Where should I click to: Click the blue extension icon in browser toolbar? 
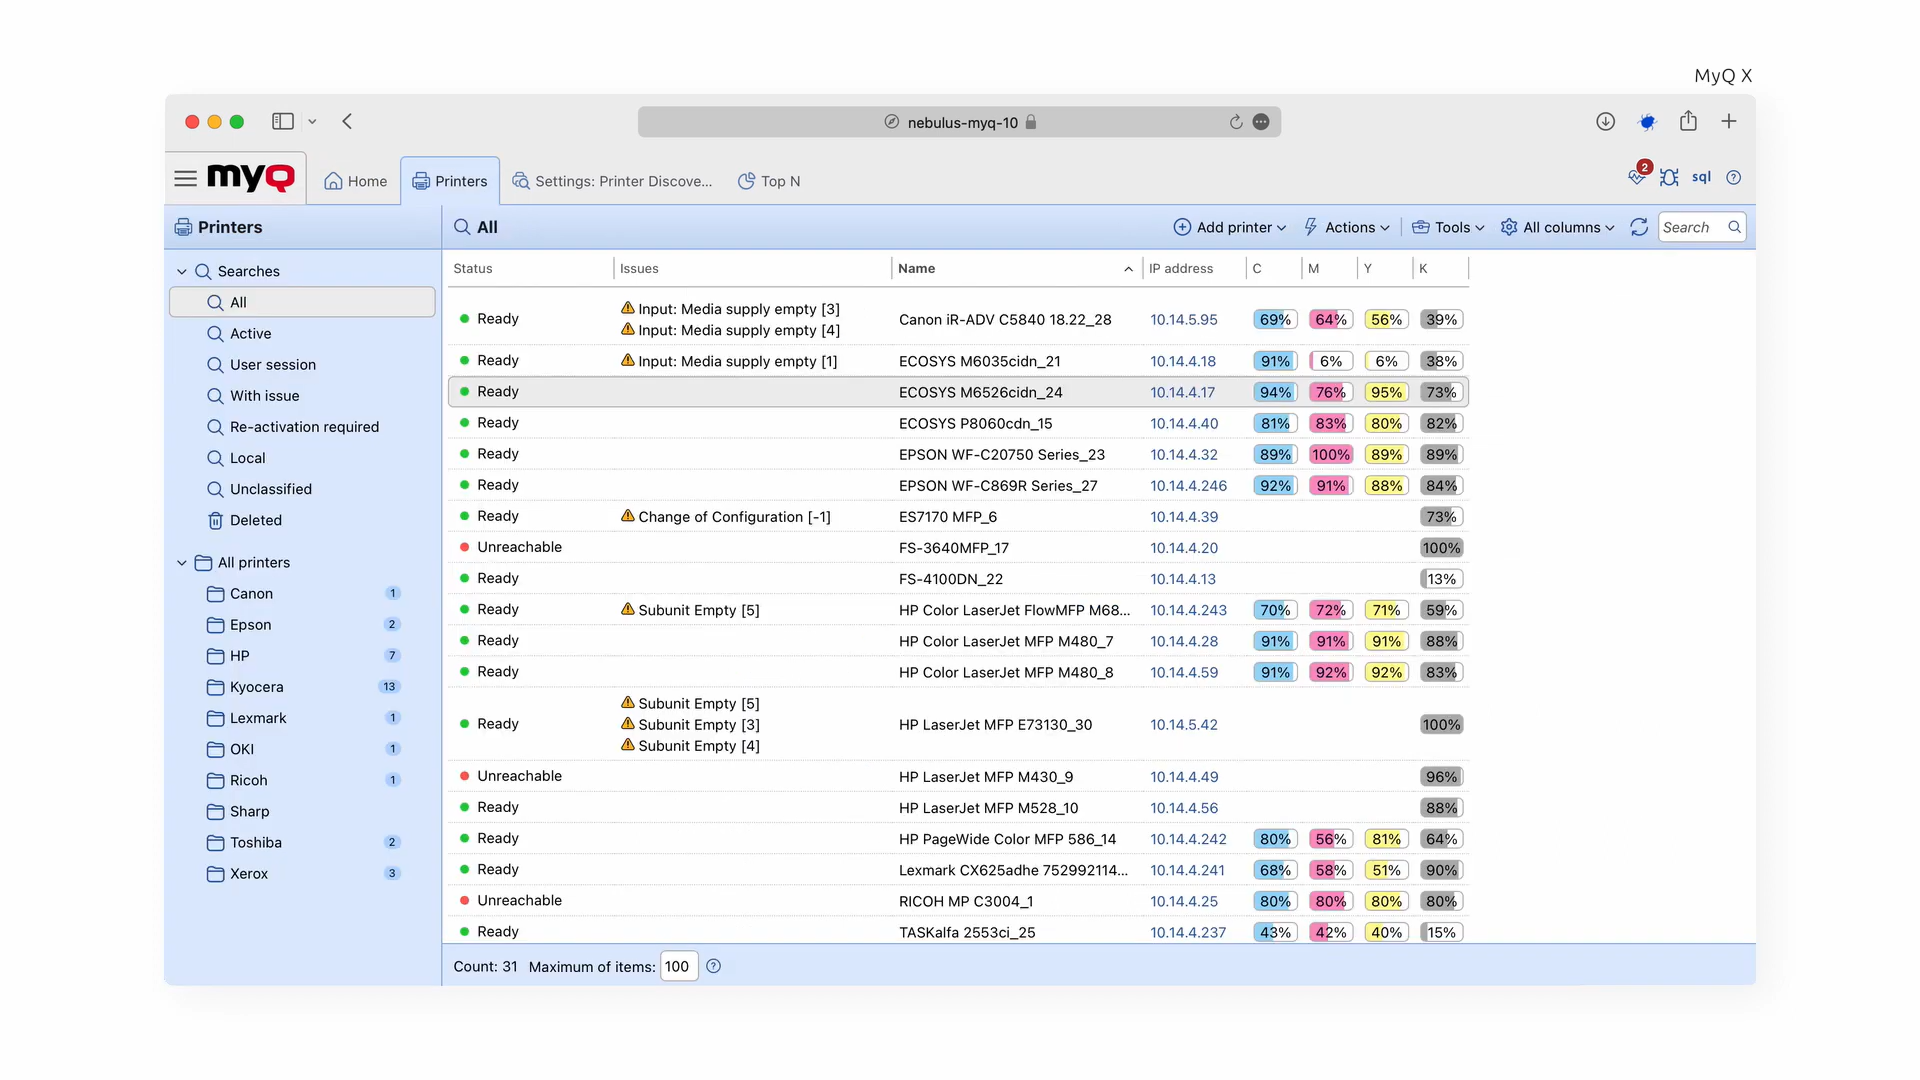[1647, 122]
